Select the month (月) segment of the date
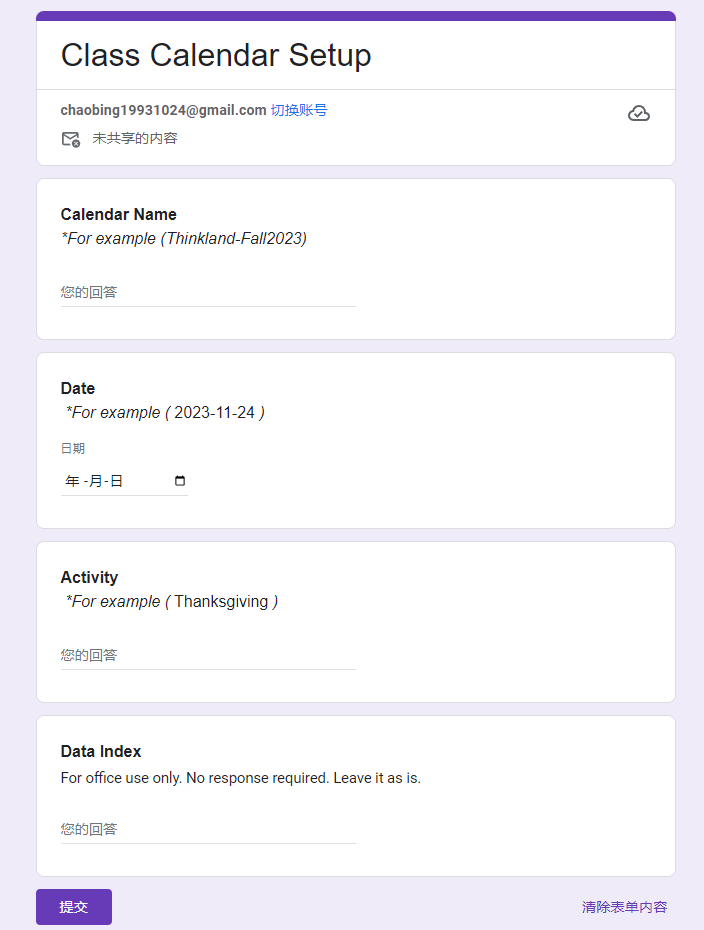Viewport: 704px width, 930px height. (96, 481)
